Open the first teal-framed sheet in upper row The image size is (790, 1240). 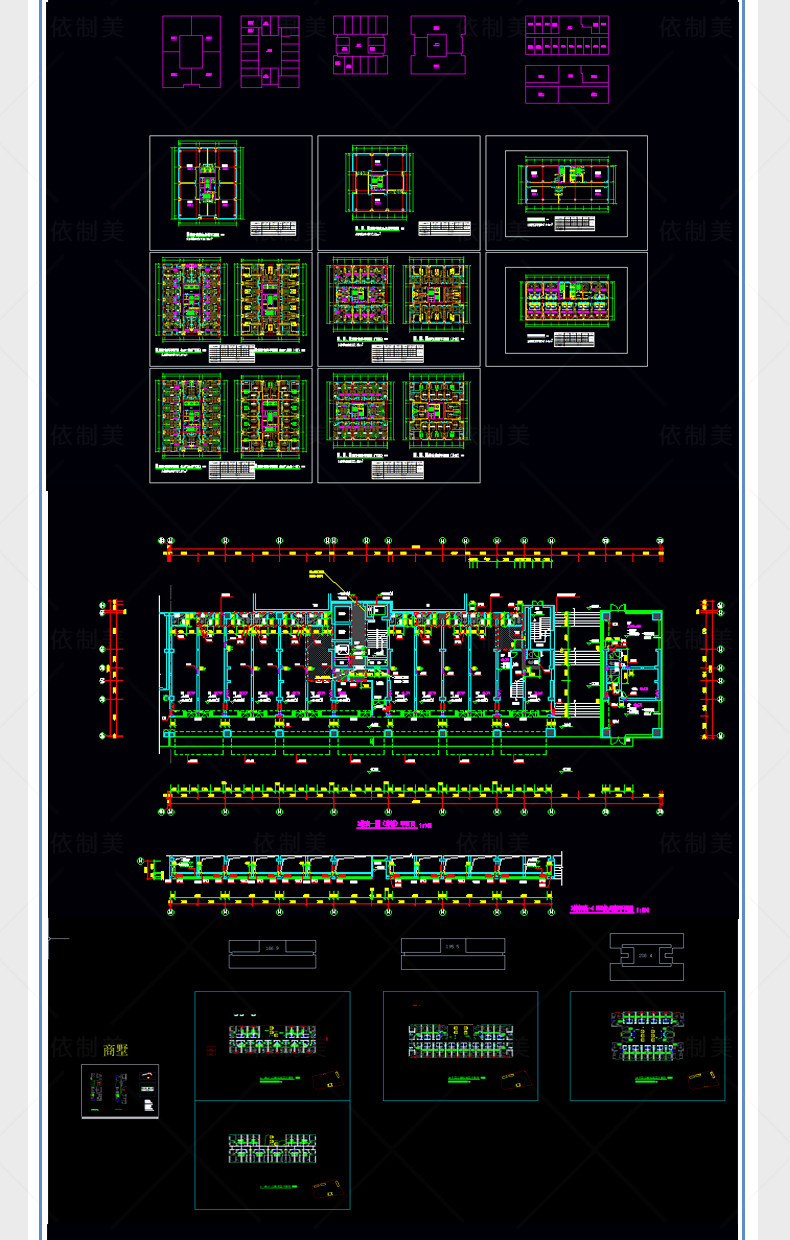pos(272,1046)
